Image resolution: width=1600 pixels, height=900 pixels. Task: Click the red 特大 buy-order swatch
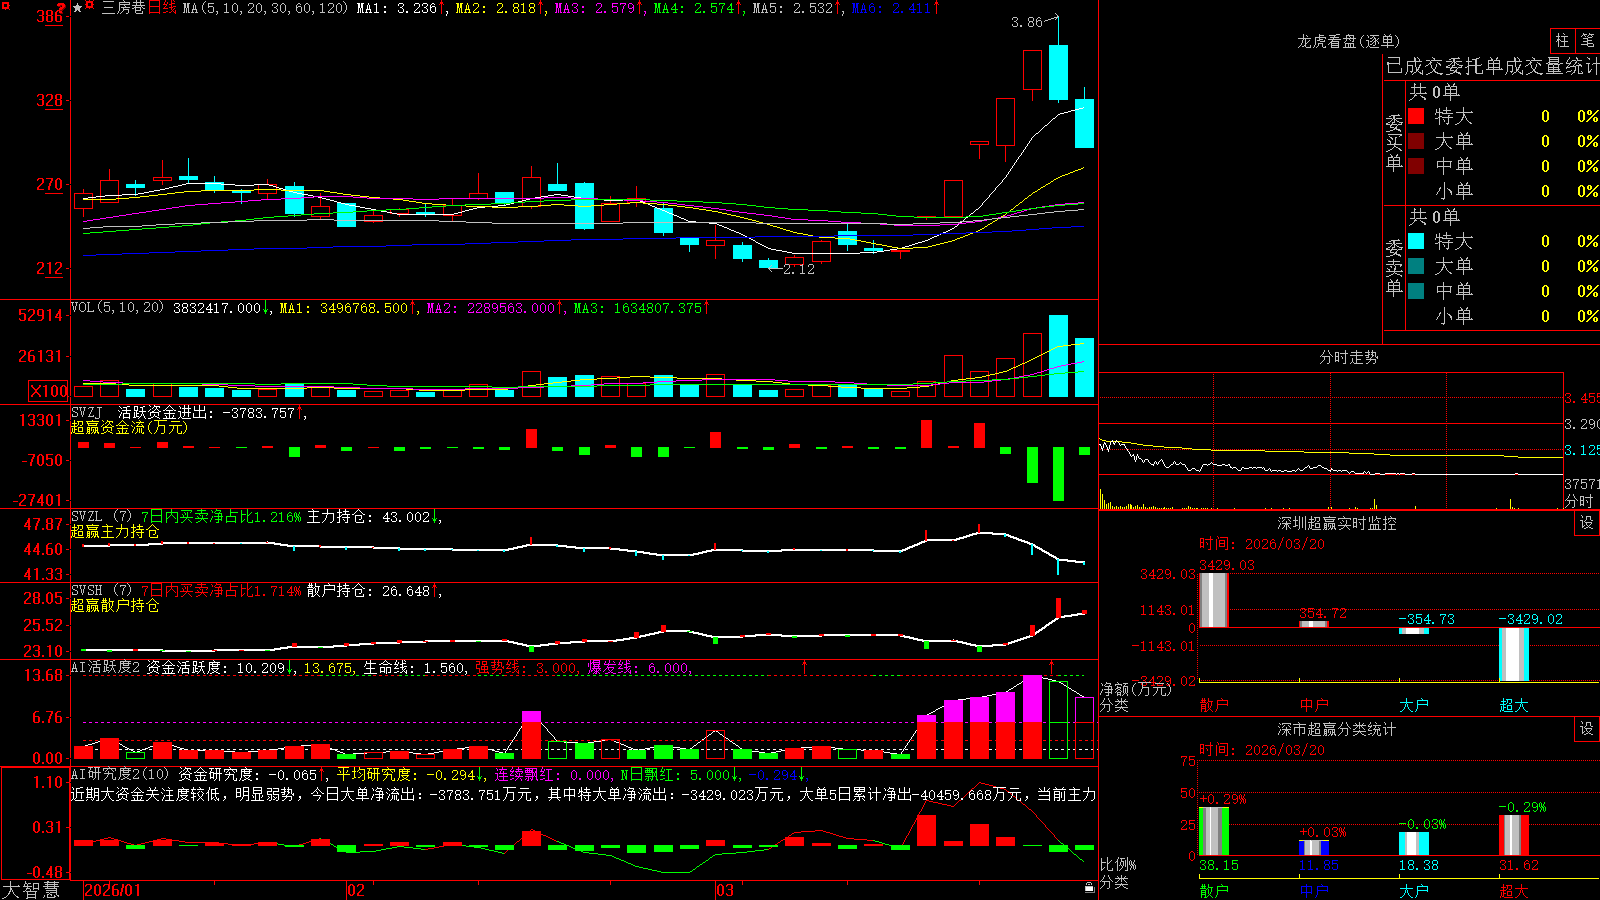point(1416,116)
